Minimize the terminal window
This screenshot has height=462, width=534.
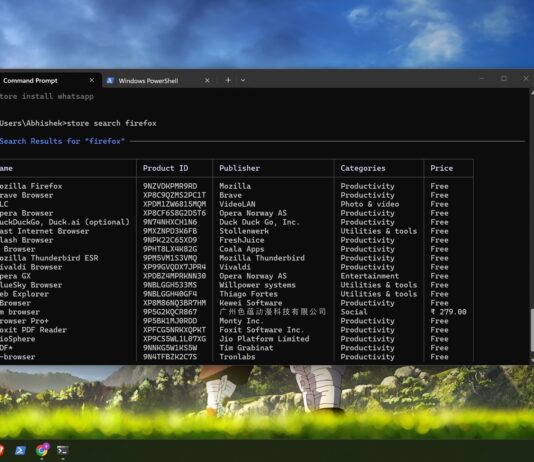pos(482,79)
